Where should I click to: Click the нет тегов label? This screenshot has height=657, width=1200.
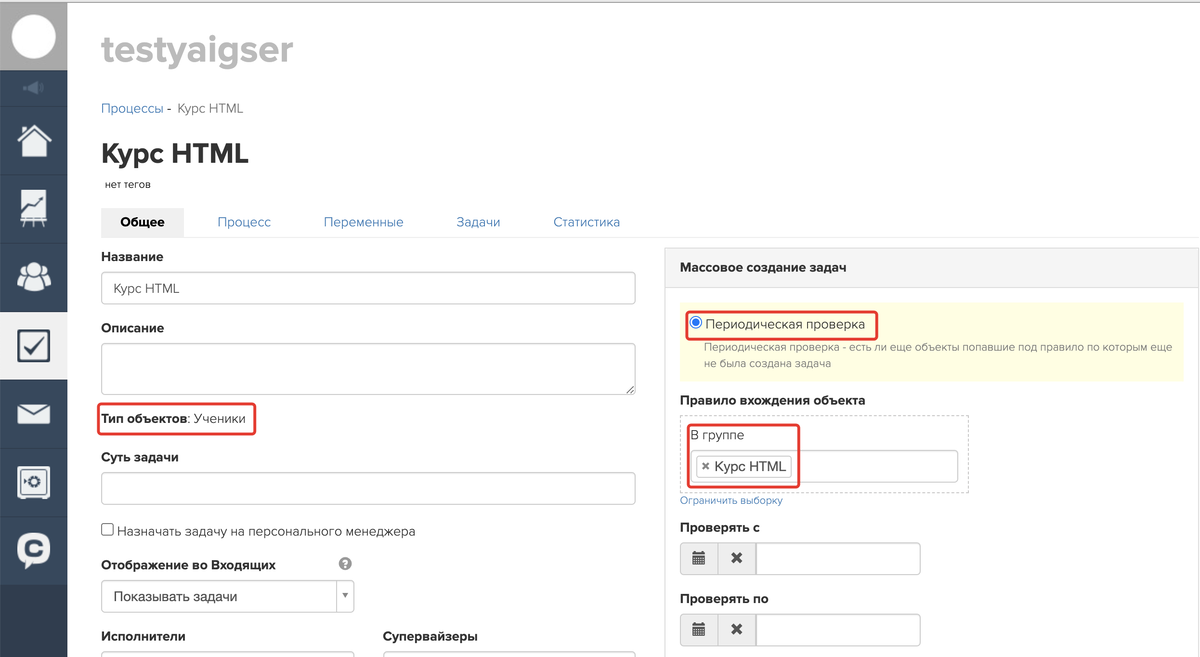128,185
